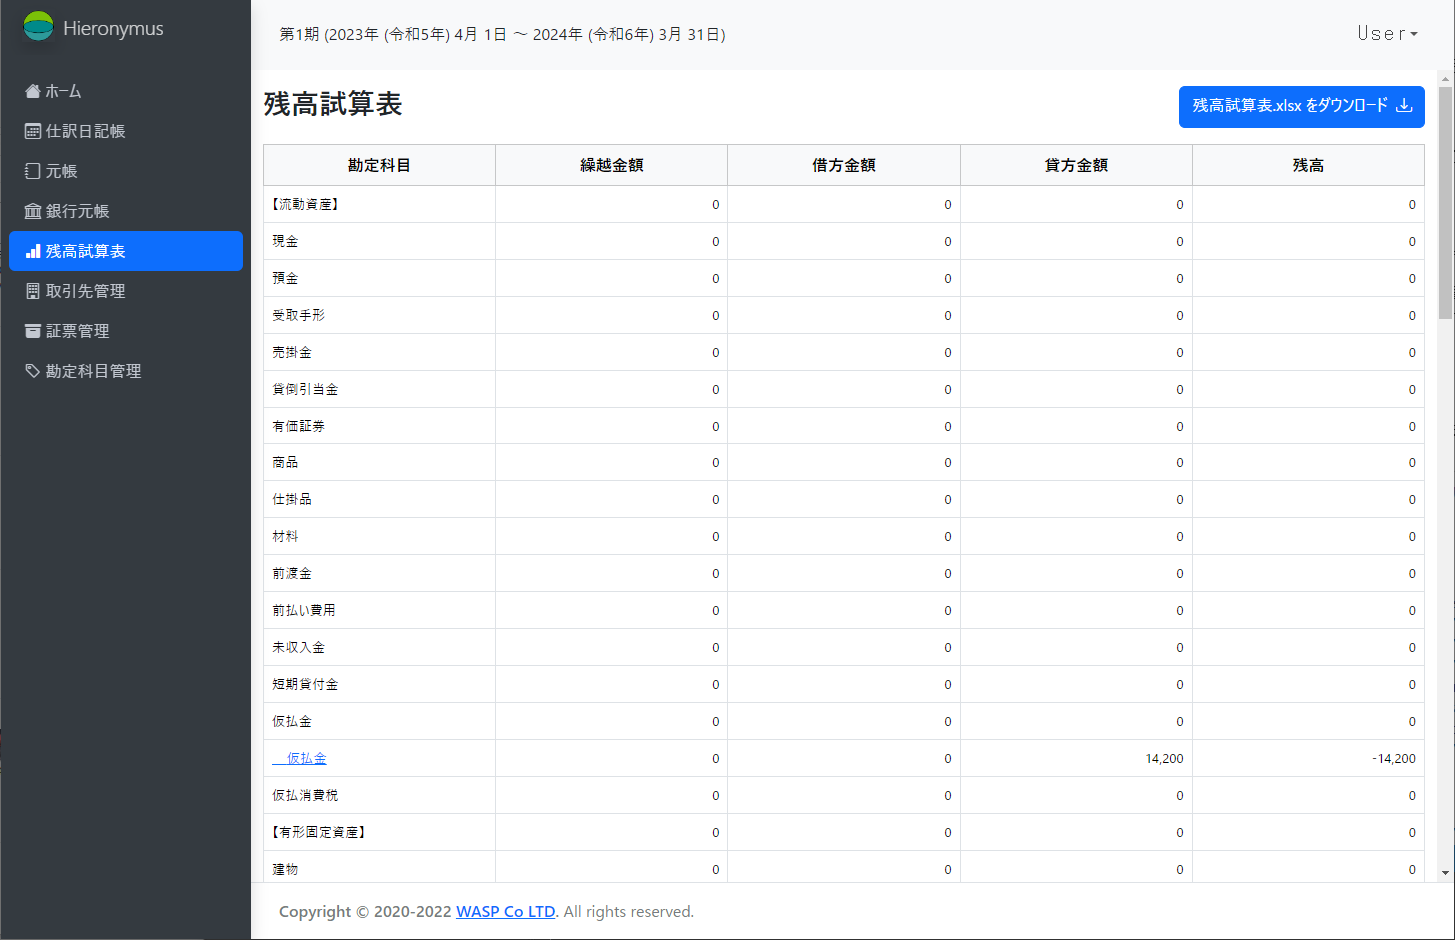Select the 貸倒引当金 account row

point(844,389)
